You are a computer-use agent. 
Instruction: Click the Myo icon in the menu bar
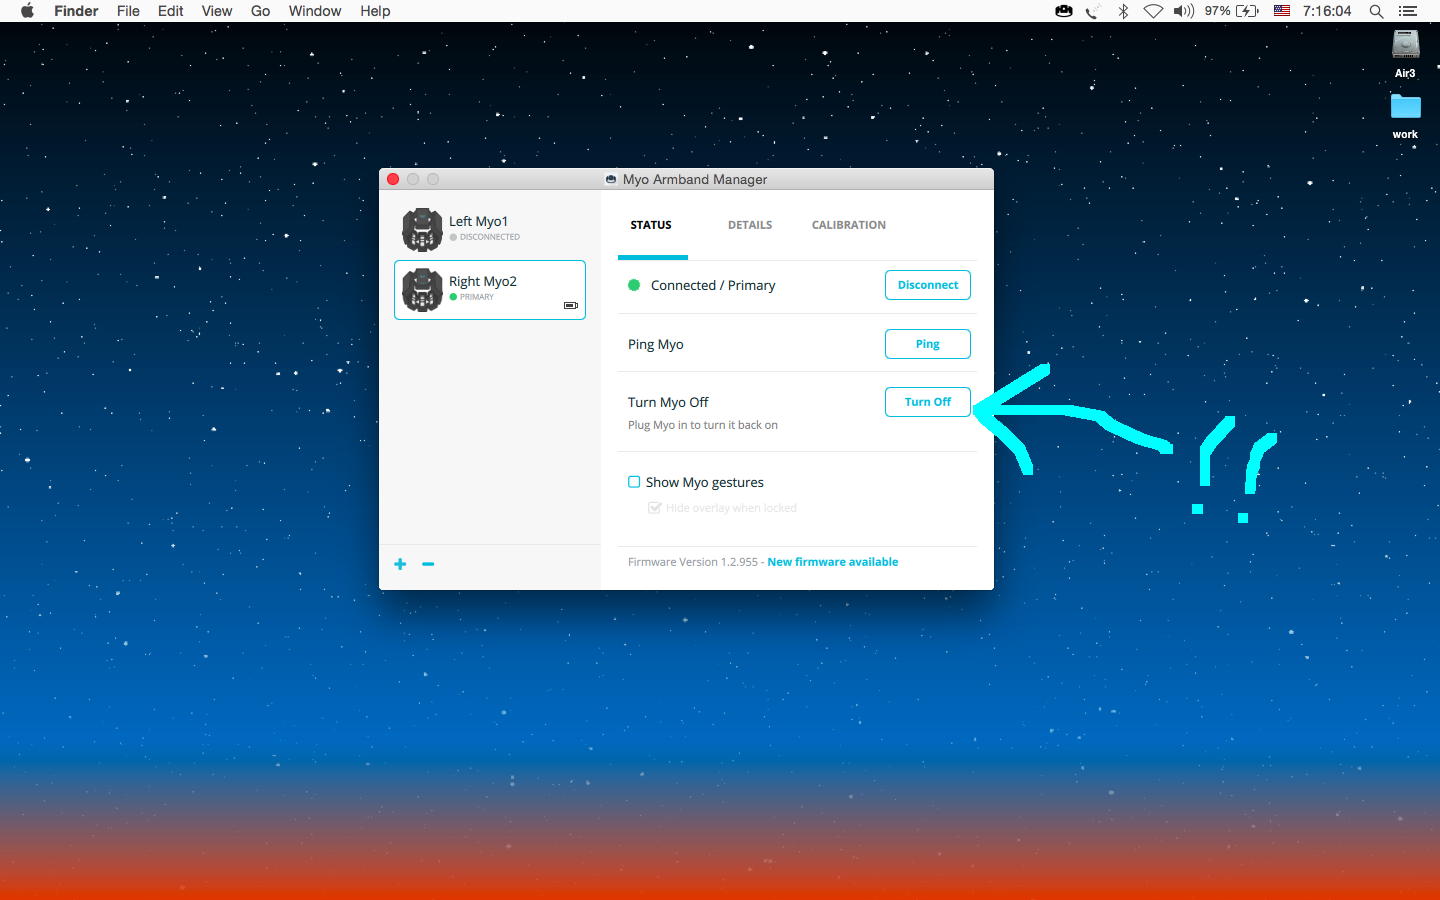(x=1064, y=11)
